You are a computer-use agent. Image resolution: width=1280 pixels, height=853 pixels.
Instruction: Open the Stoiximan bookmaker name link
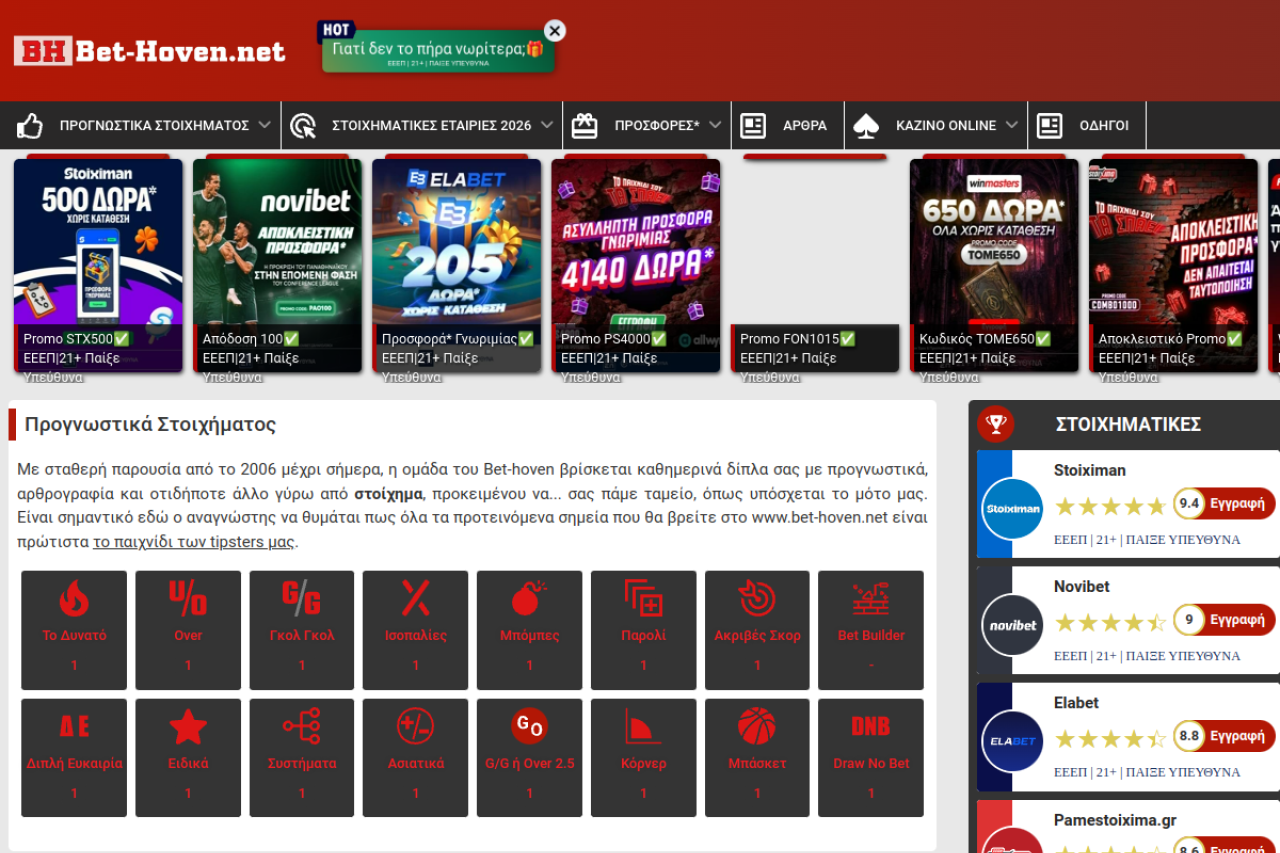click(1090, 470)
